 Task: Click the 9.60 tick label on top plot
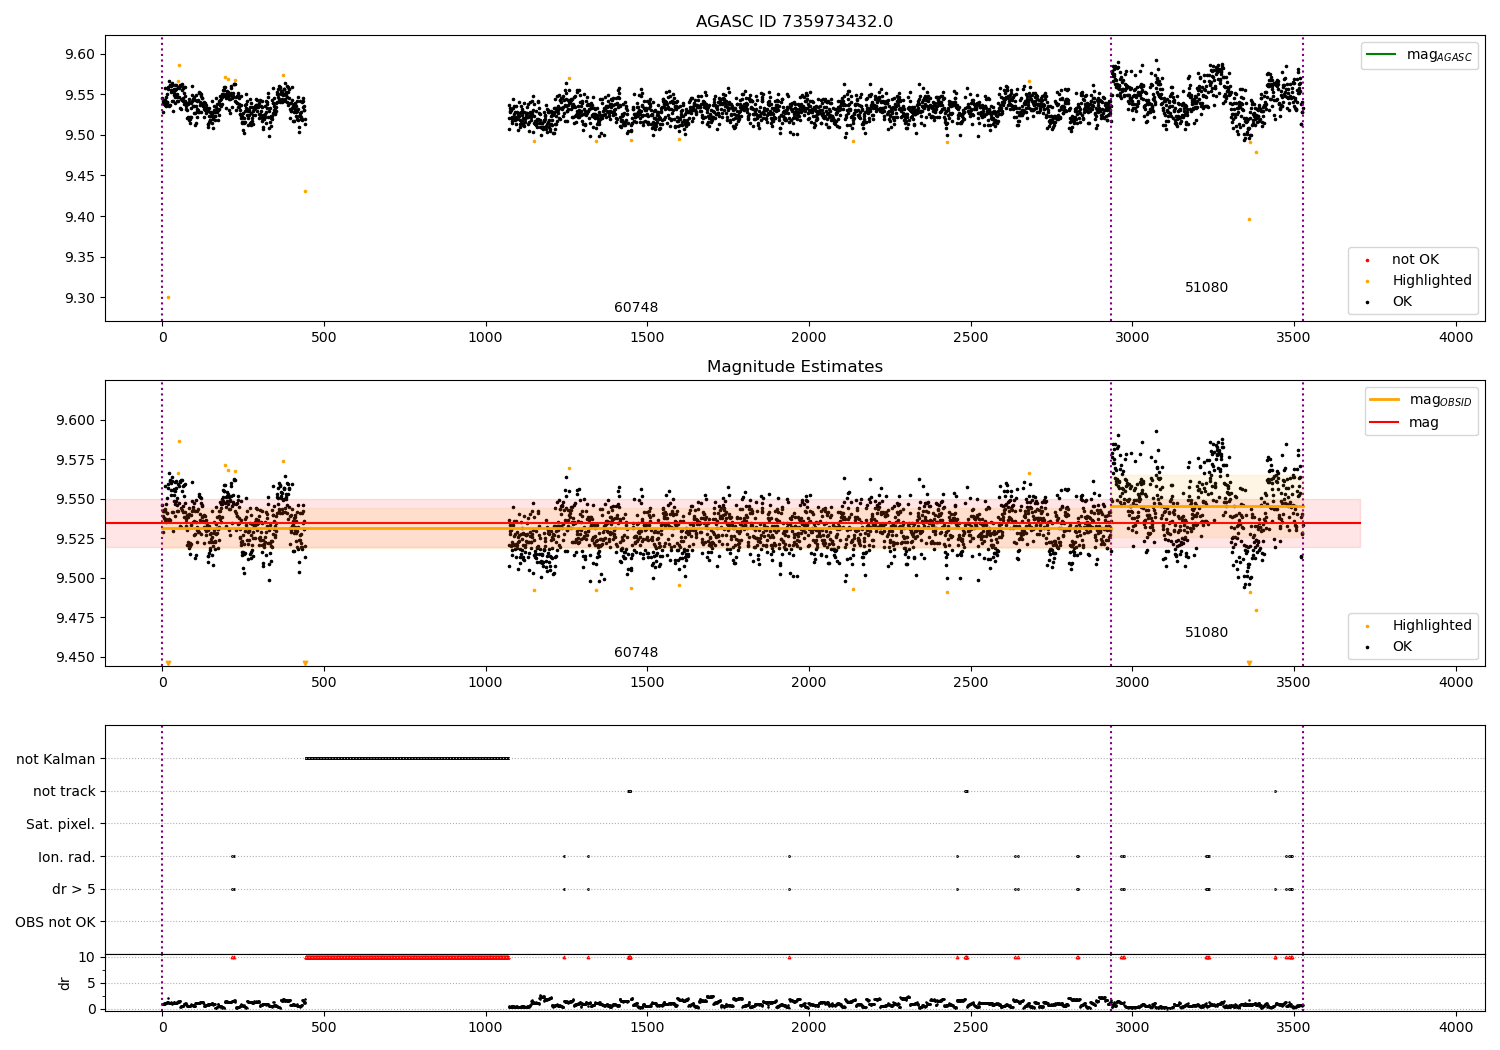click(x=78, y=55)
